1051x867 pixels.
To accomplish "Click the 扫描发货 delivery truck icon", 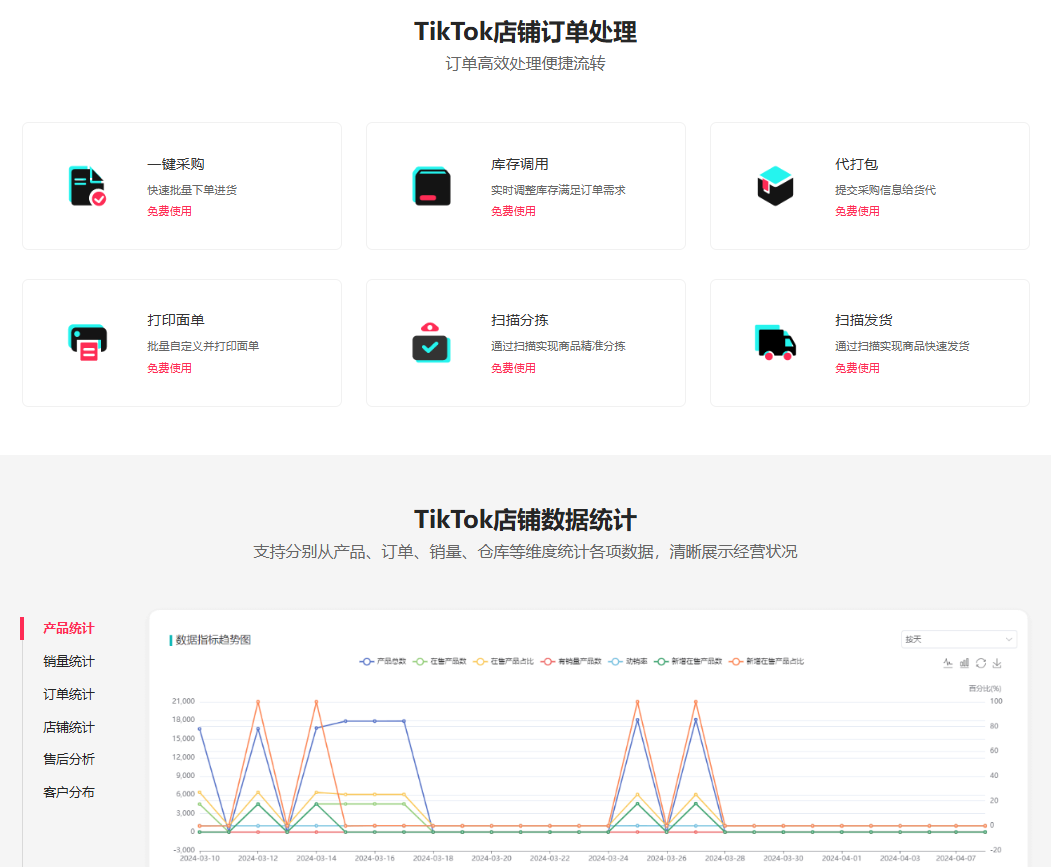I will click(x=775, y=342).
